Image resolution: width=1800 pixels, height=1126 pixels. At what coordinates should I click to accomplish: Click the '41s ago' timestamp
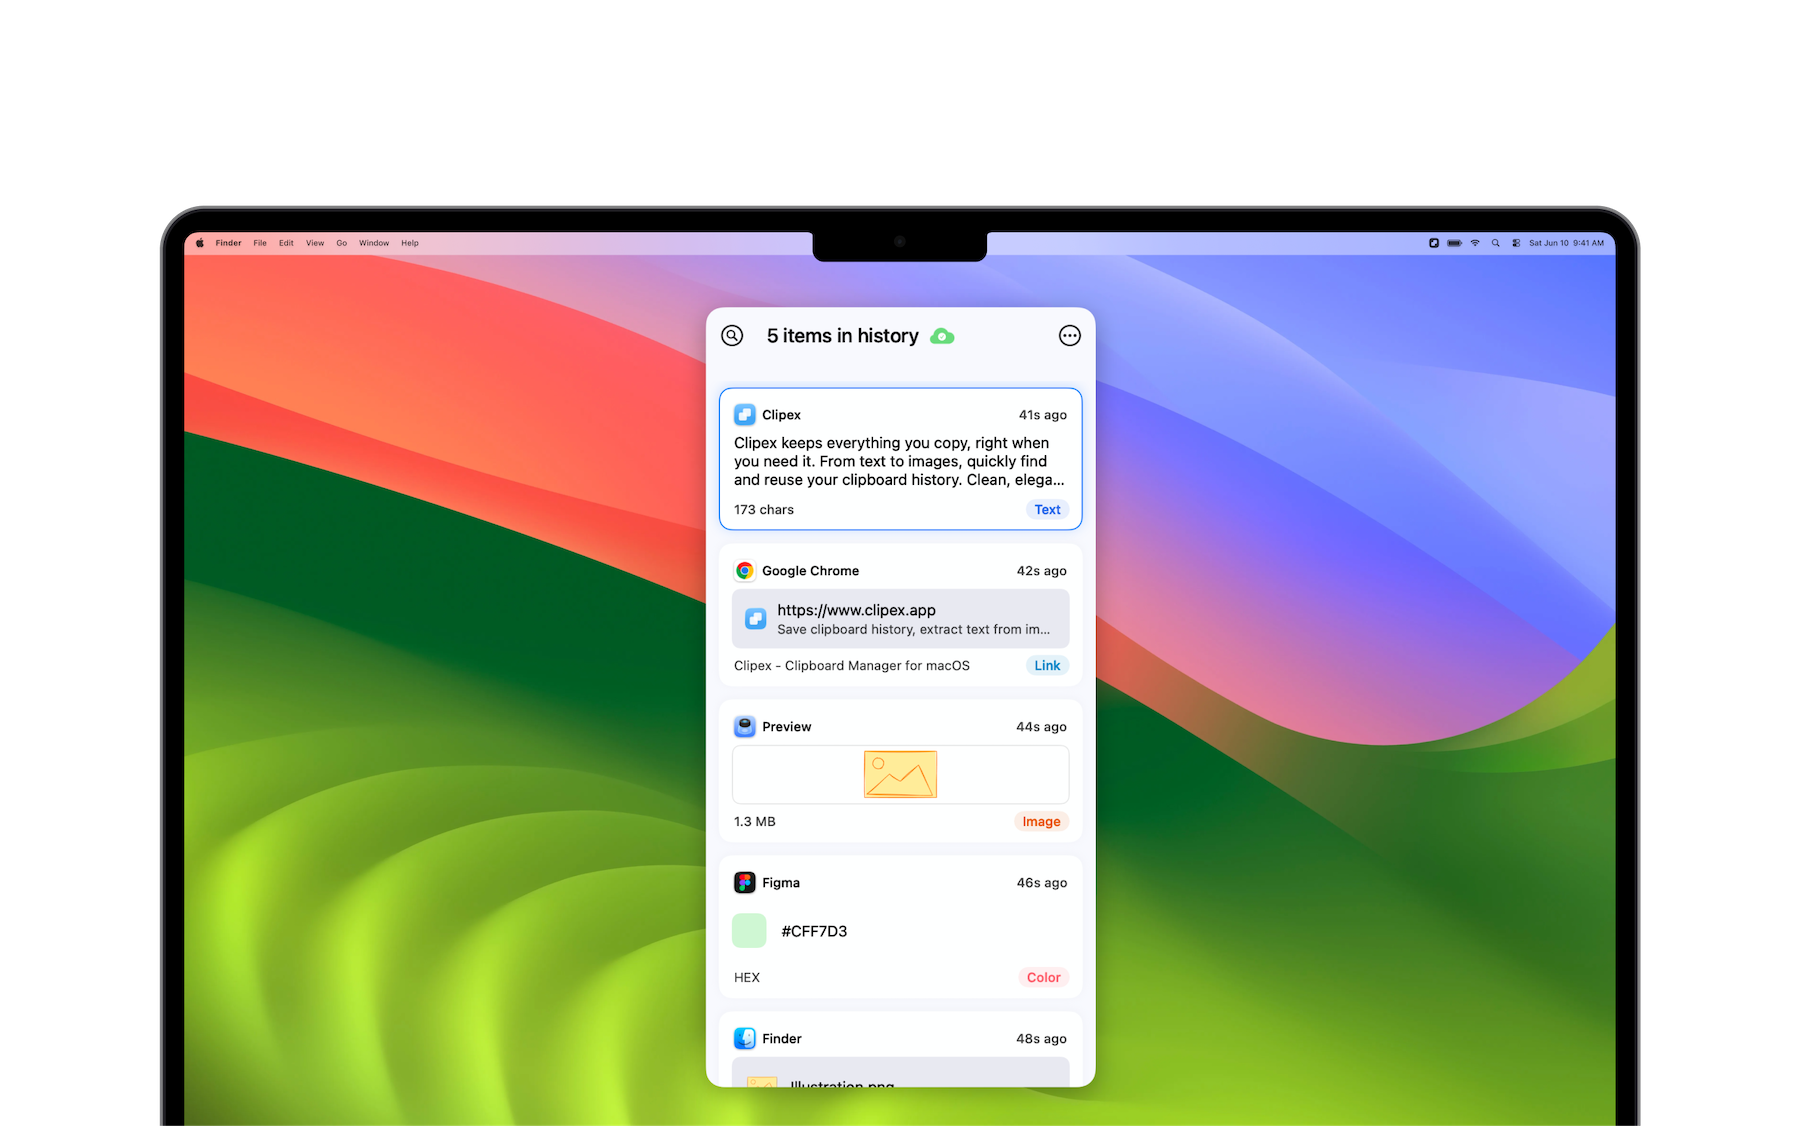pos(1042,415)
